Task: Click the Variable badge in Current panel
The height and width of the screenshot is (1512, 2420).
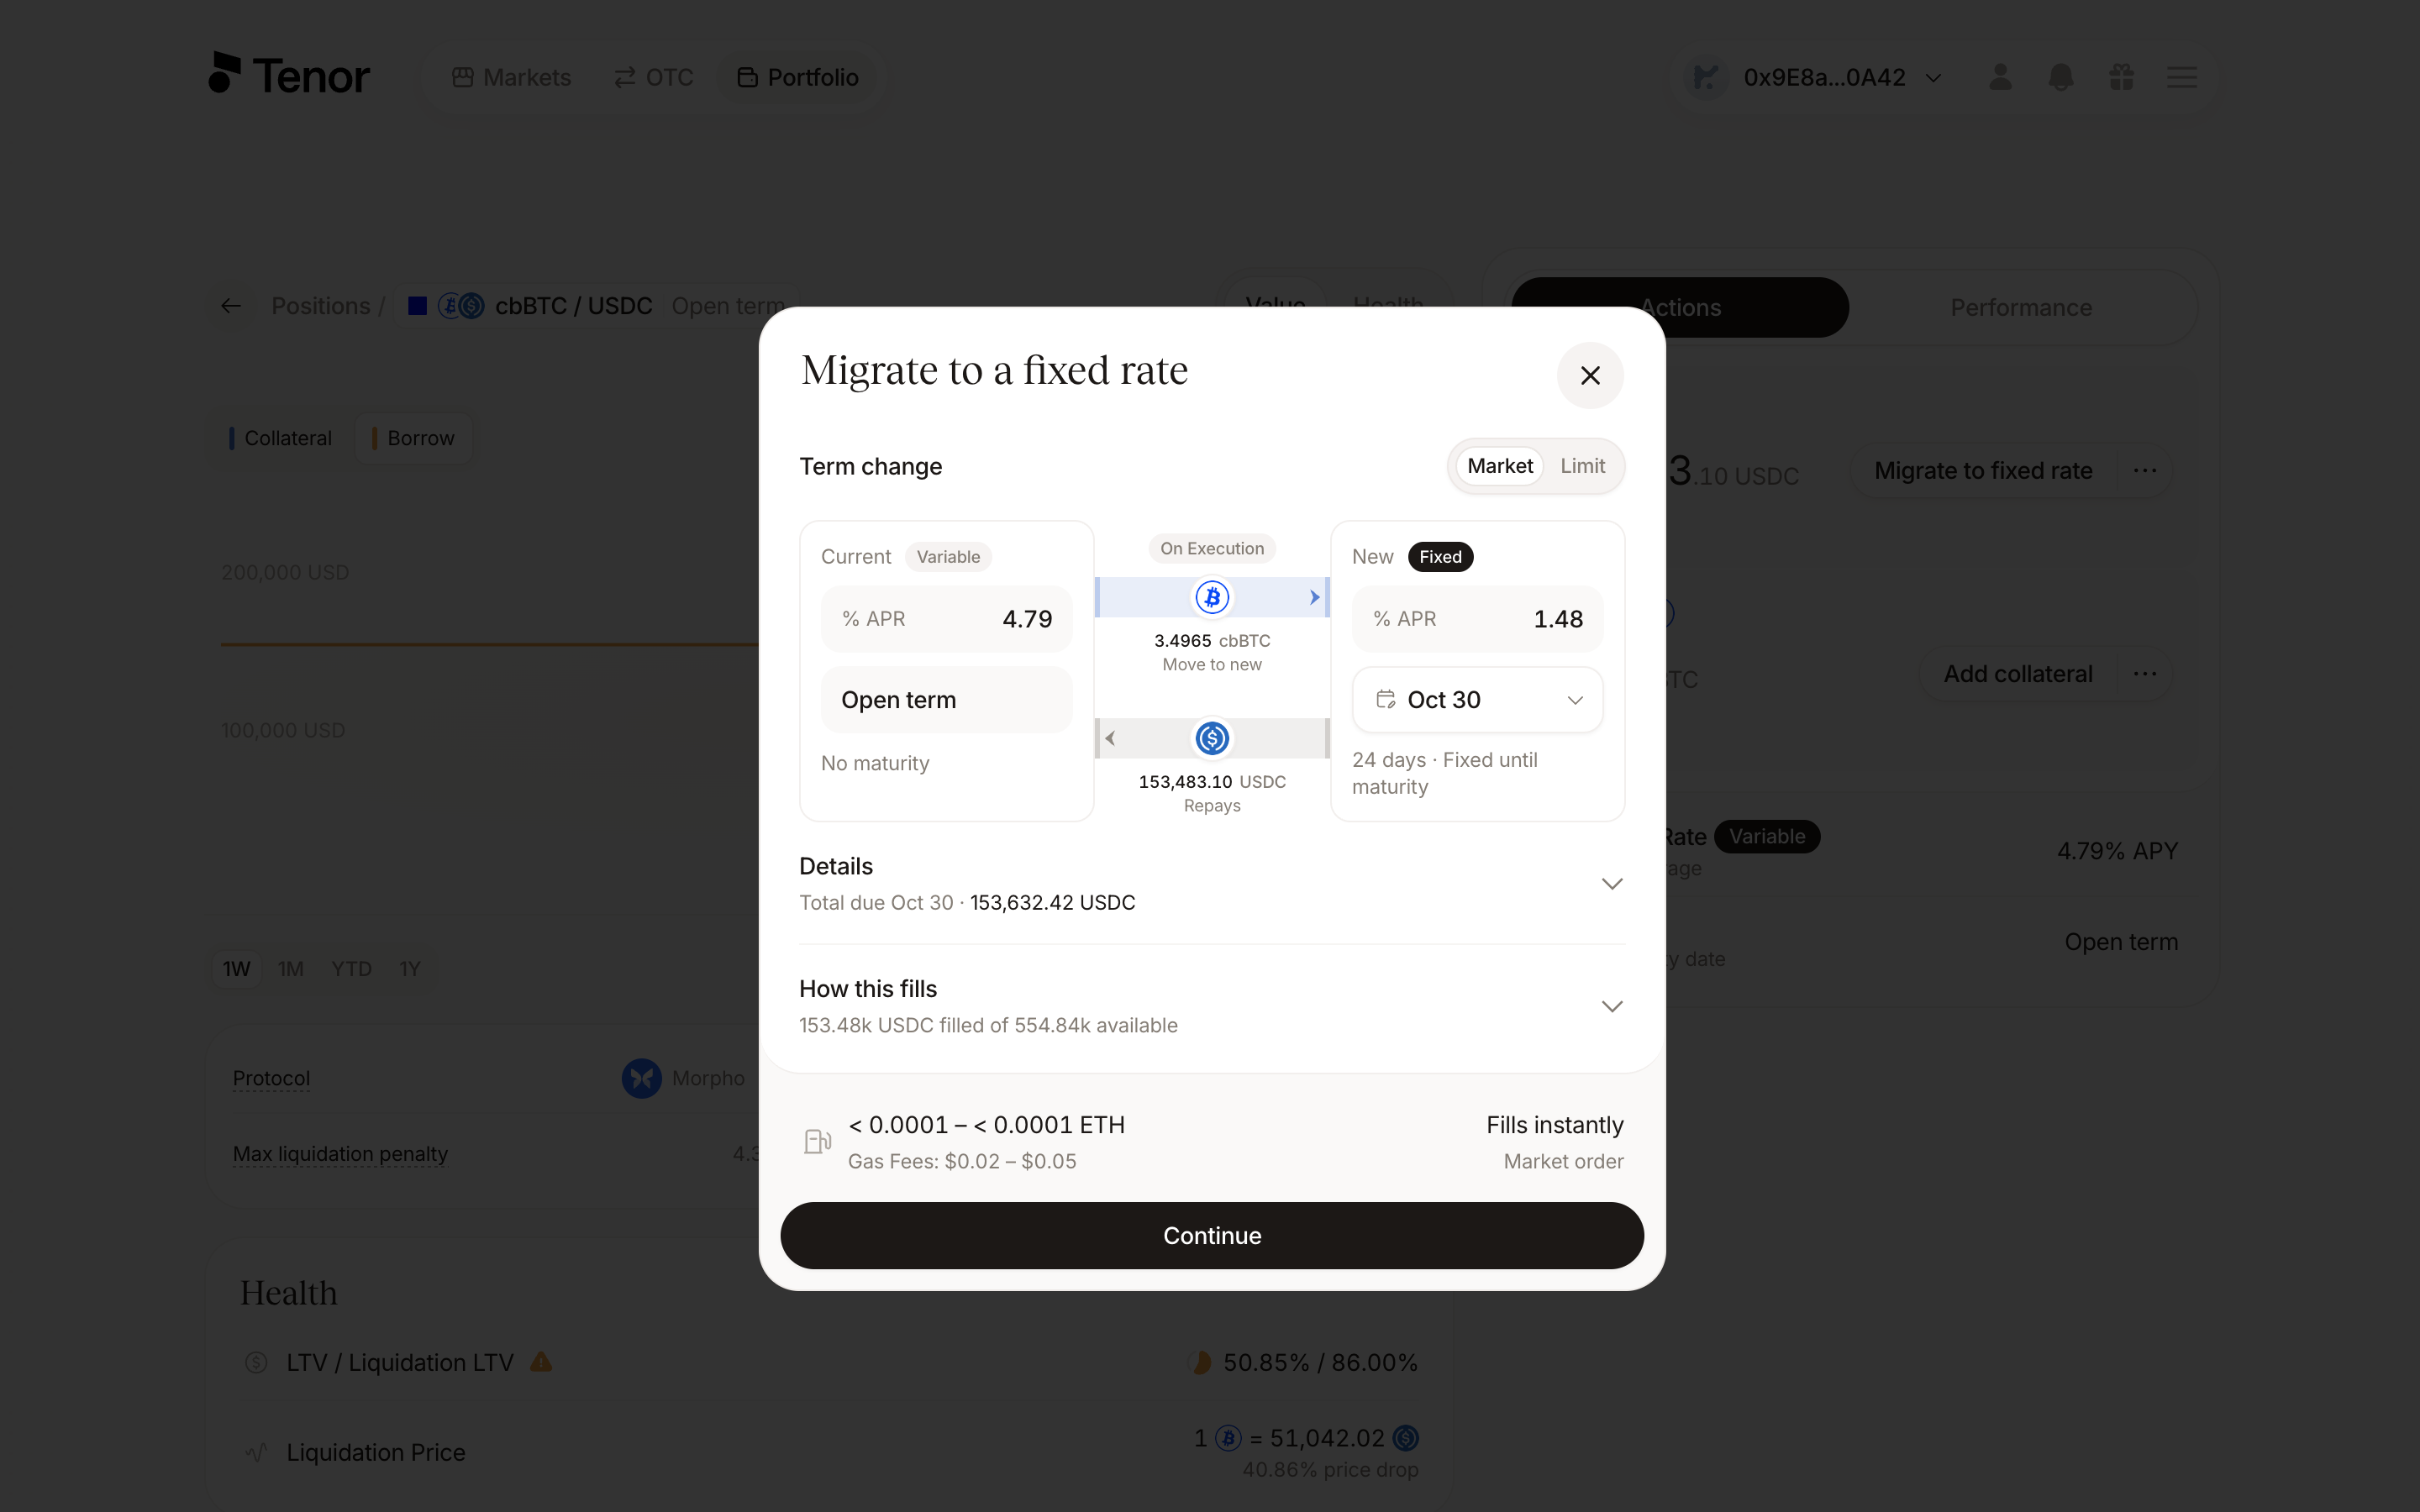Action: (948, 557)
